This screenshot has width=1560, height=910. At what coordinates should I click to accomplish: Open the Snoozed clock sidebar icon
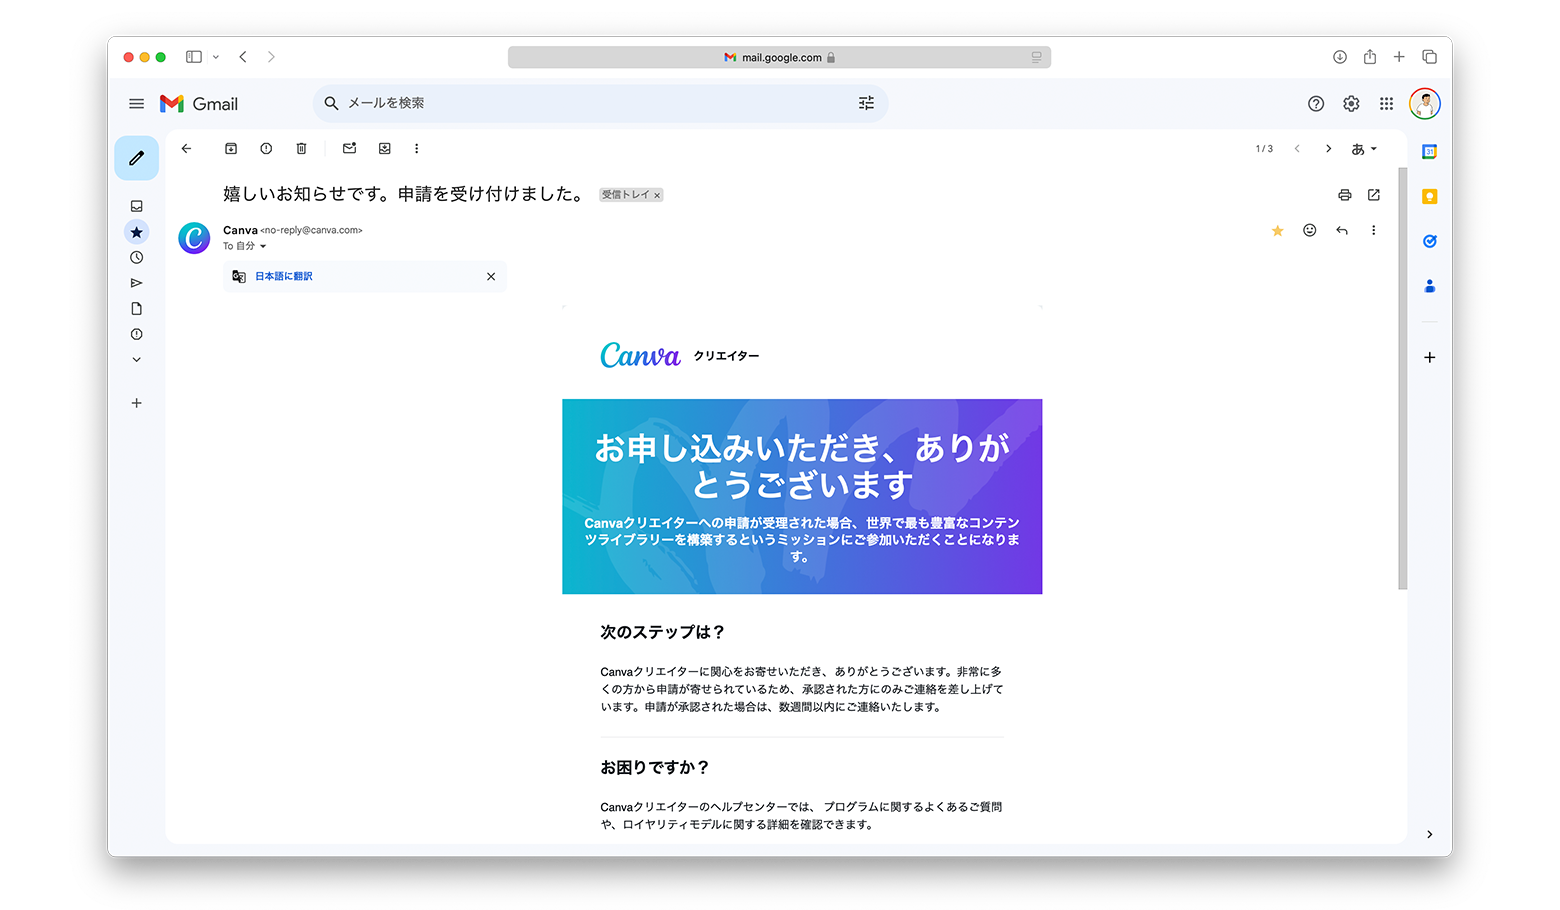tap(137, 258)
